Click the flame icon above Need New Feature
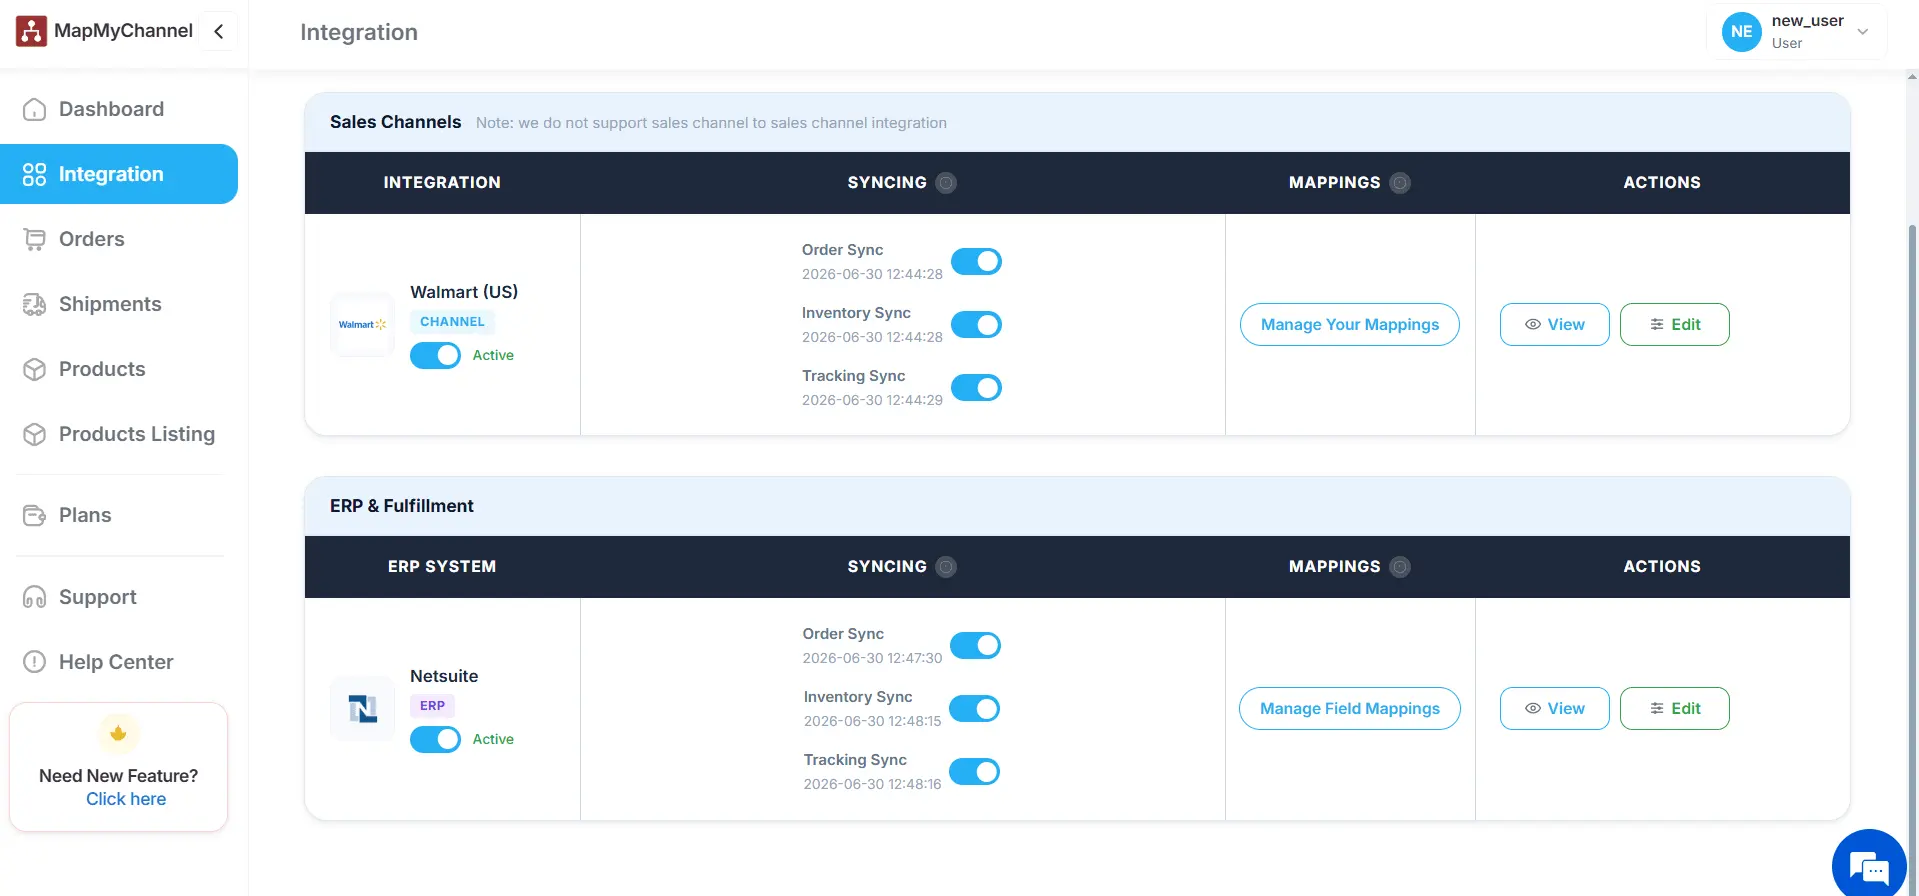 click(x=118, y=733)
